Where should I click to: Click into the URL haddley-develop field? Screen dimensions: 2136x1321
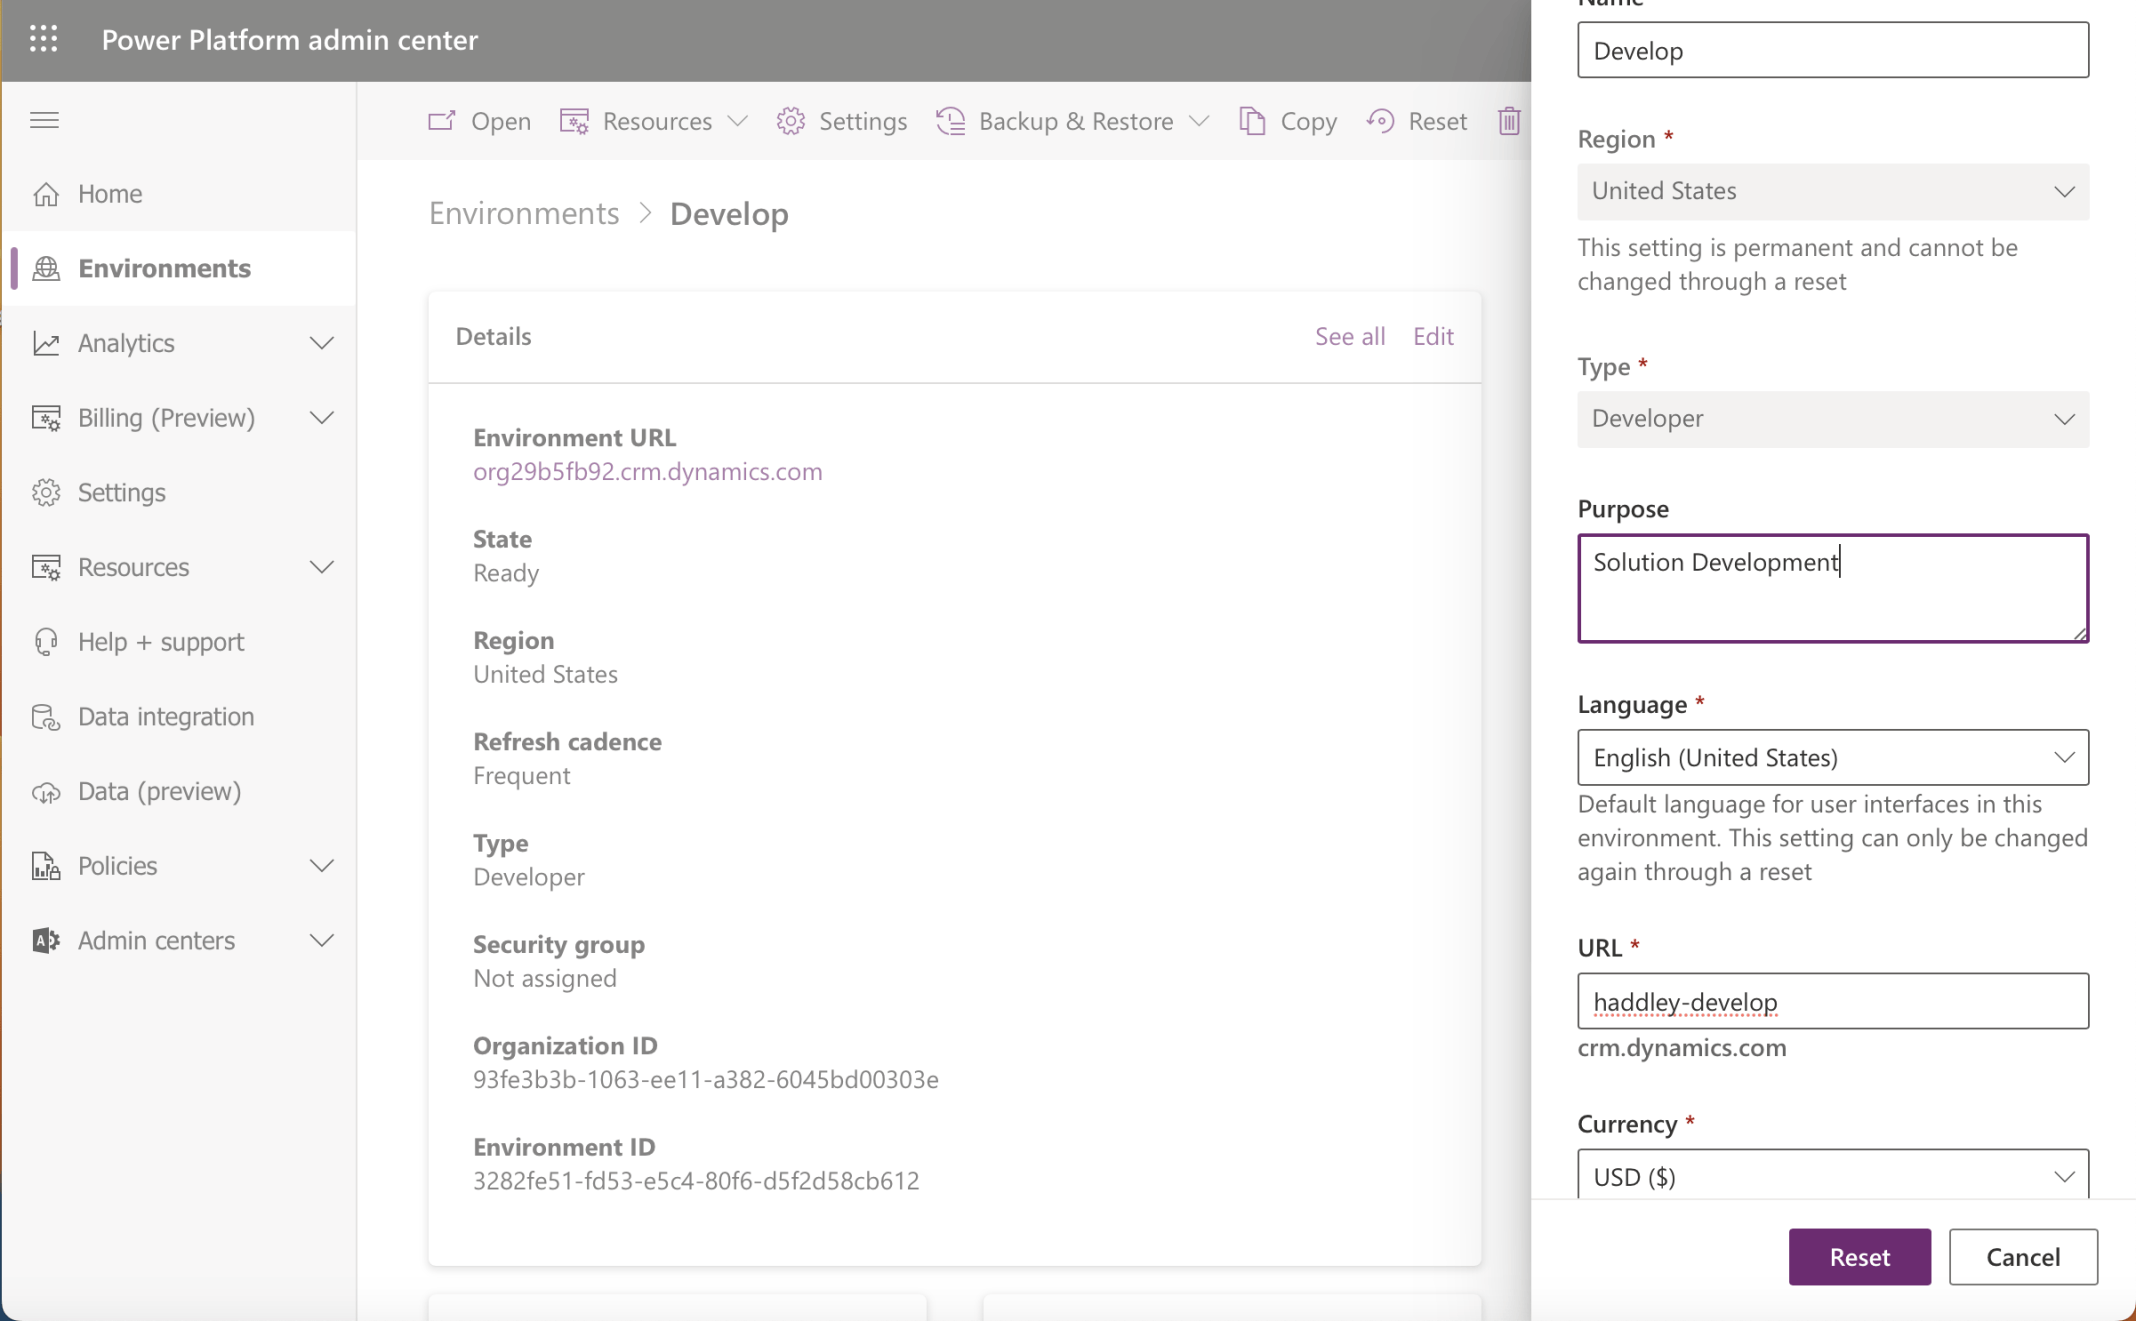1832,1001
